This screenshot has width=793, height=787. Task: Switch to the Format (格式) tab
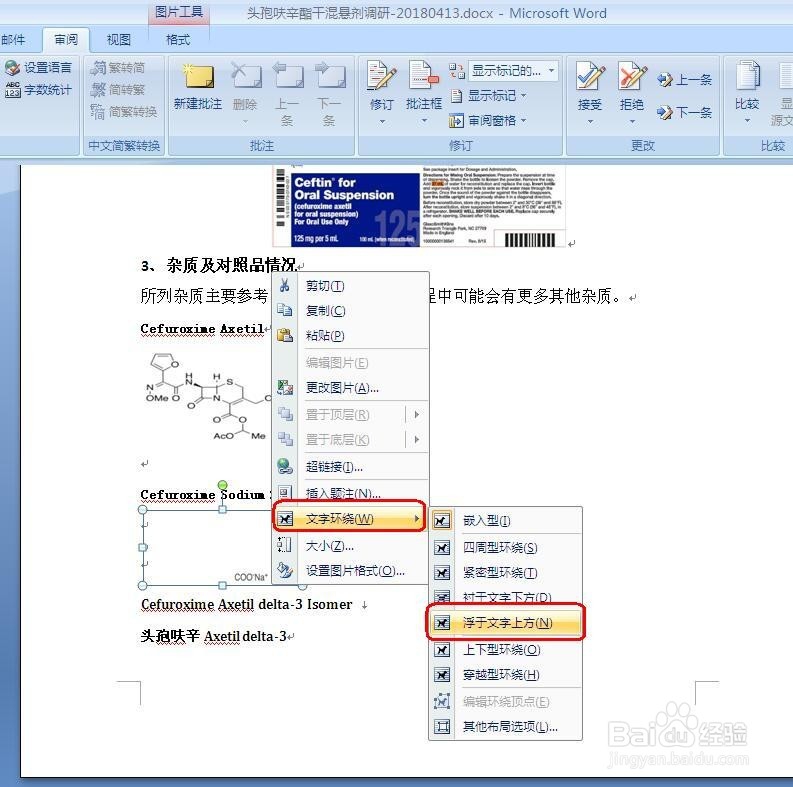(x=178, y=39)
